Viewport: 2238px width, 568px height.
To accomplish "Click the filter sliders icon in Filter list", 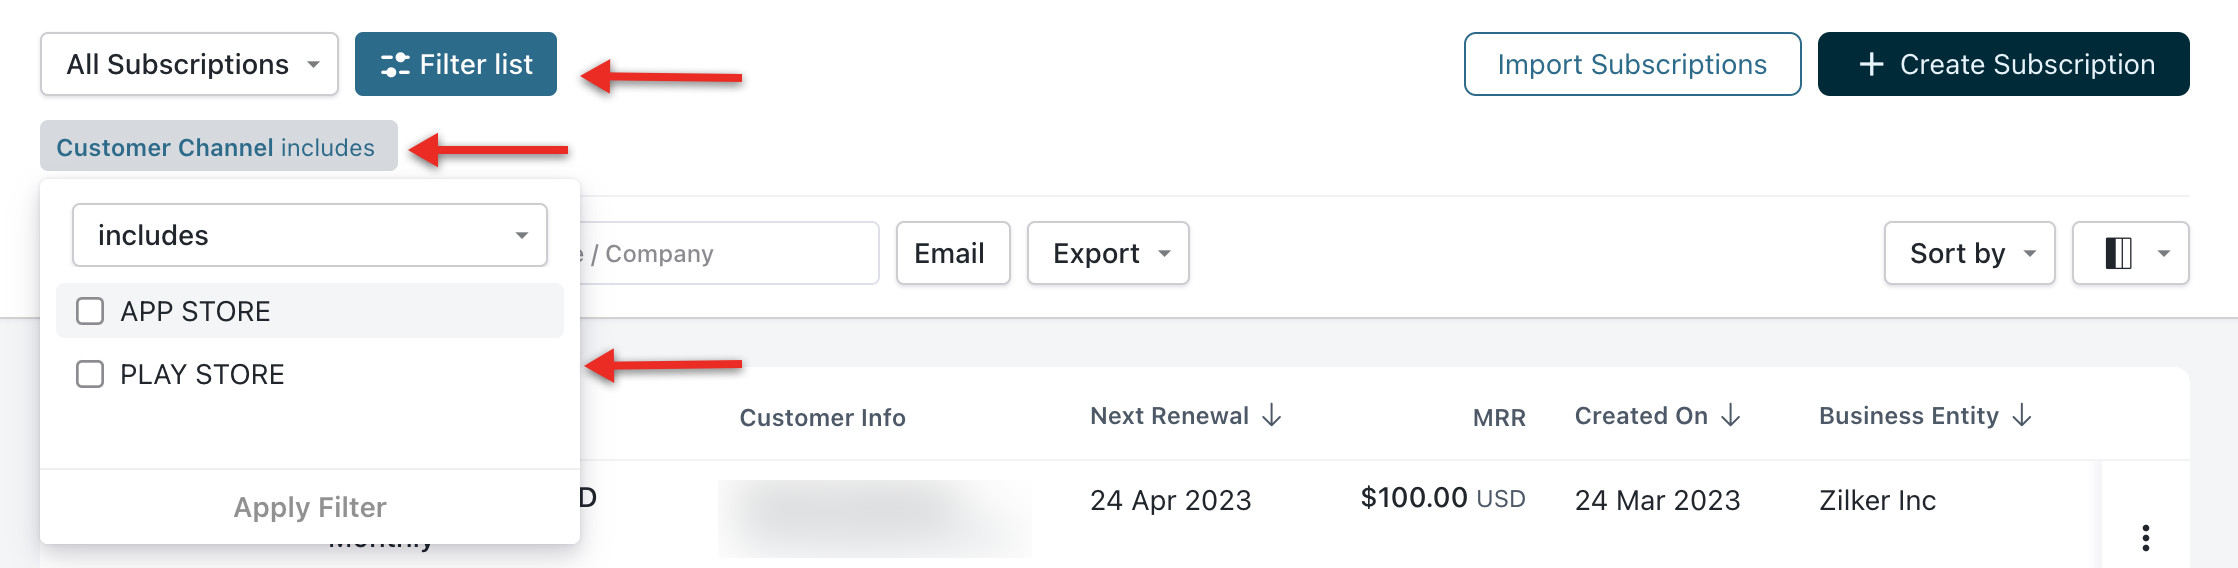I will coord(395,64).
